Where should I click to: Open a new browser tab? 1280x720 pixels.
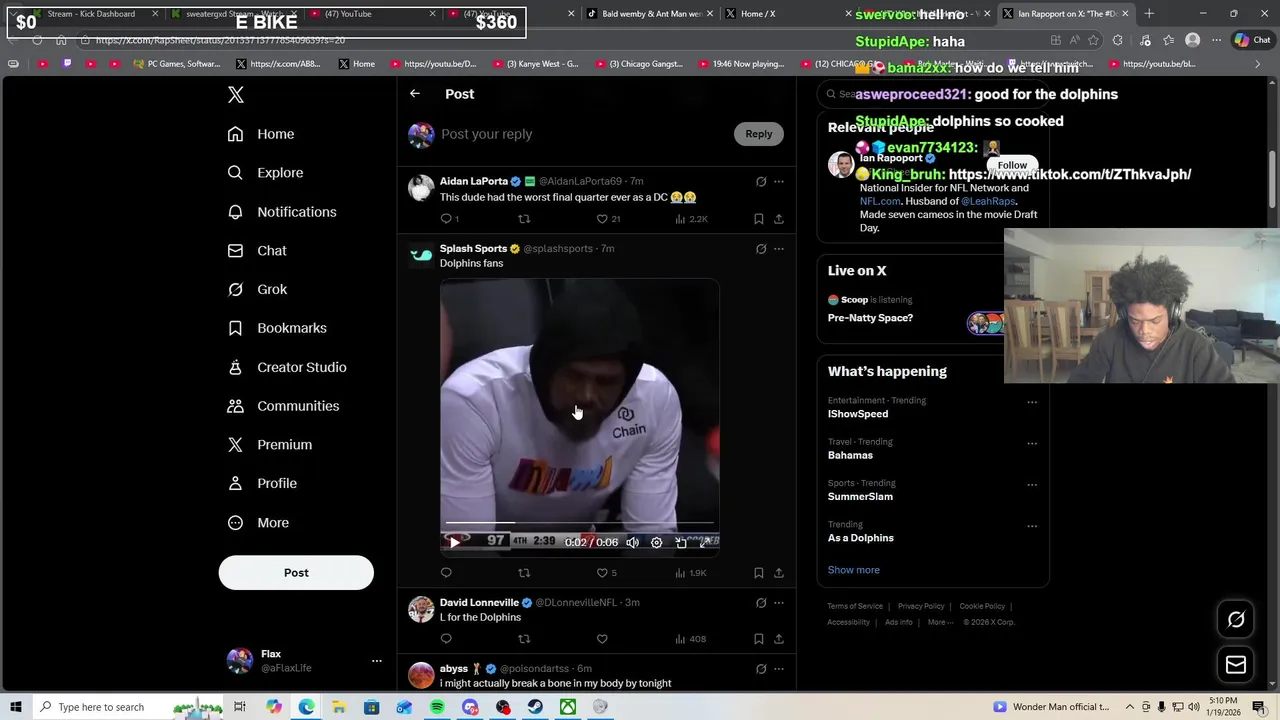tap(1149, 14)
